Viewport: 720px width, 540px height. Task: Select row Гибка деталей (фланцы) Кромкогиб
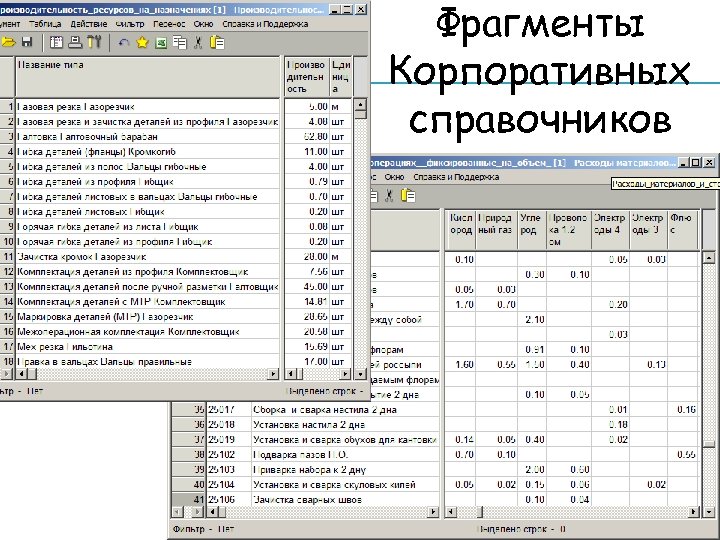tap(147, 152)
